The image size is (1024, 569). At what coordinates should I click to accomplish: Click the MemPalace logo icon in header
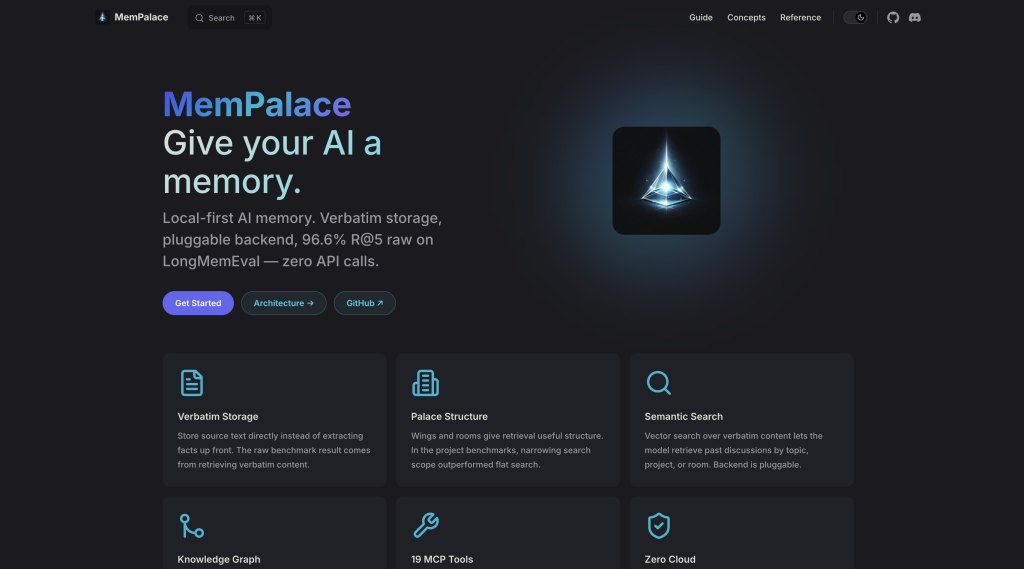[x=102, y=17]
